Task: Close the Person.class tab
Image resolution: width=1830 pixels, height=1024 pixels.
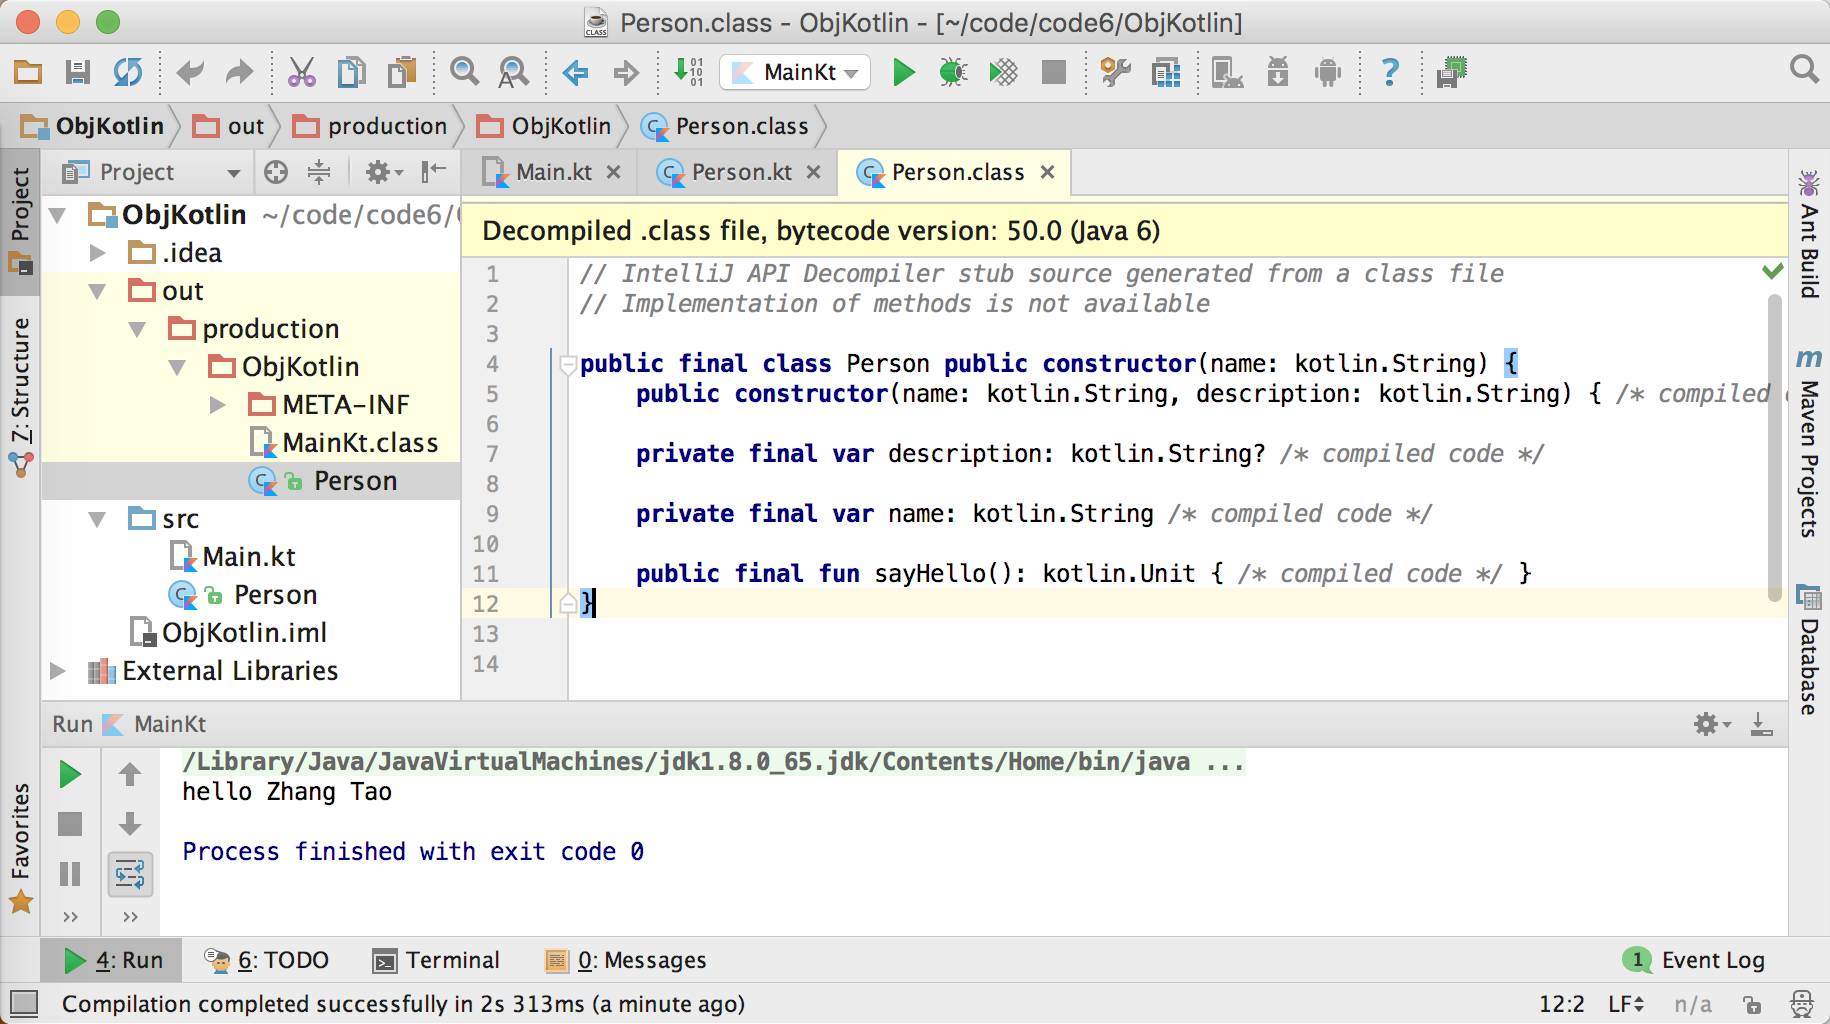Action: point(1048,172)
